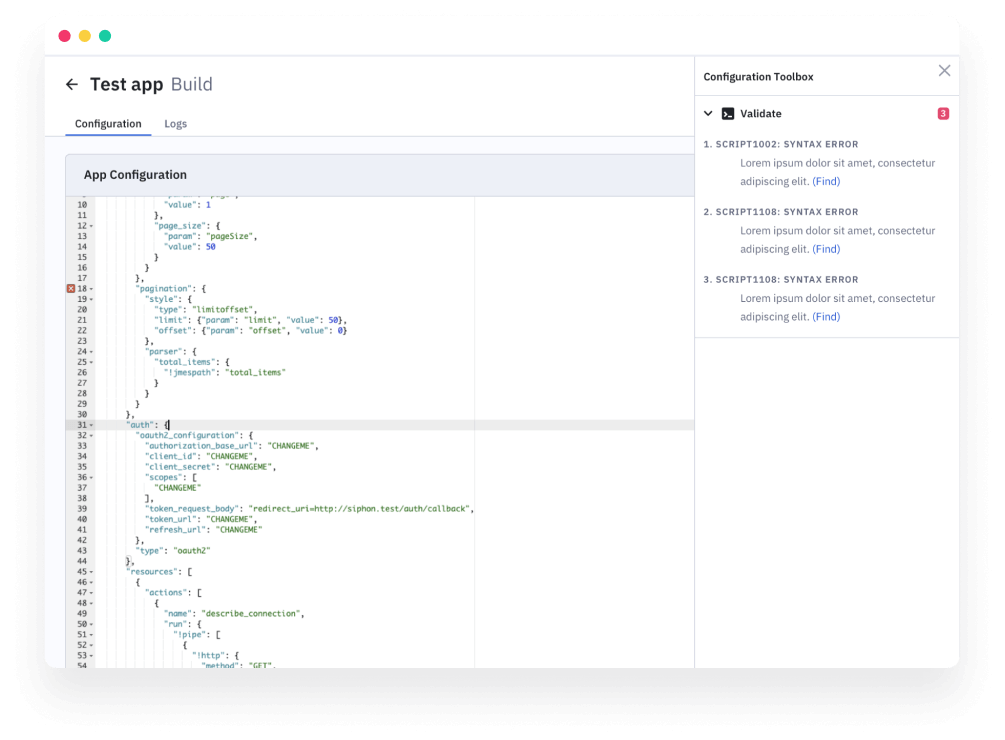Click Find link under second error SCRIPT1108
1005x740 pixels.
point(826,249)
